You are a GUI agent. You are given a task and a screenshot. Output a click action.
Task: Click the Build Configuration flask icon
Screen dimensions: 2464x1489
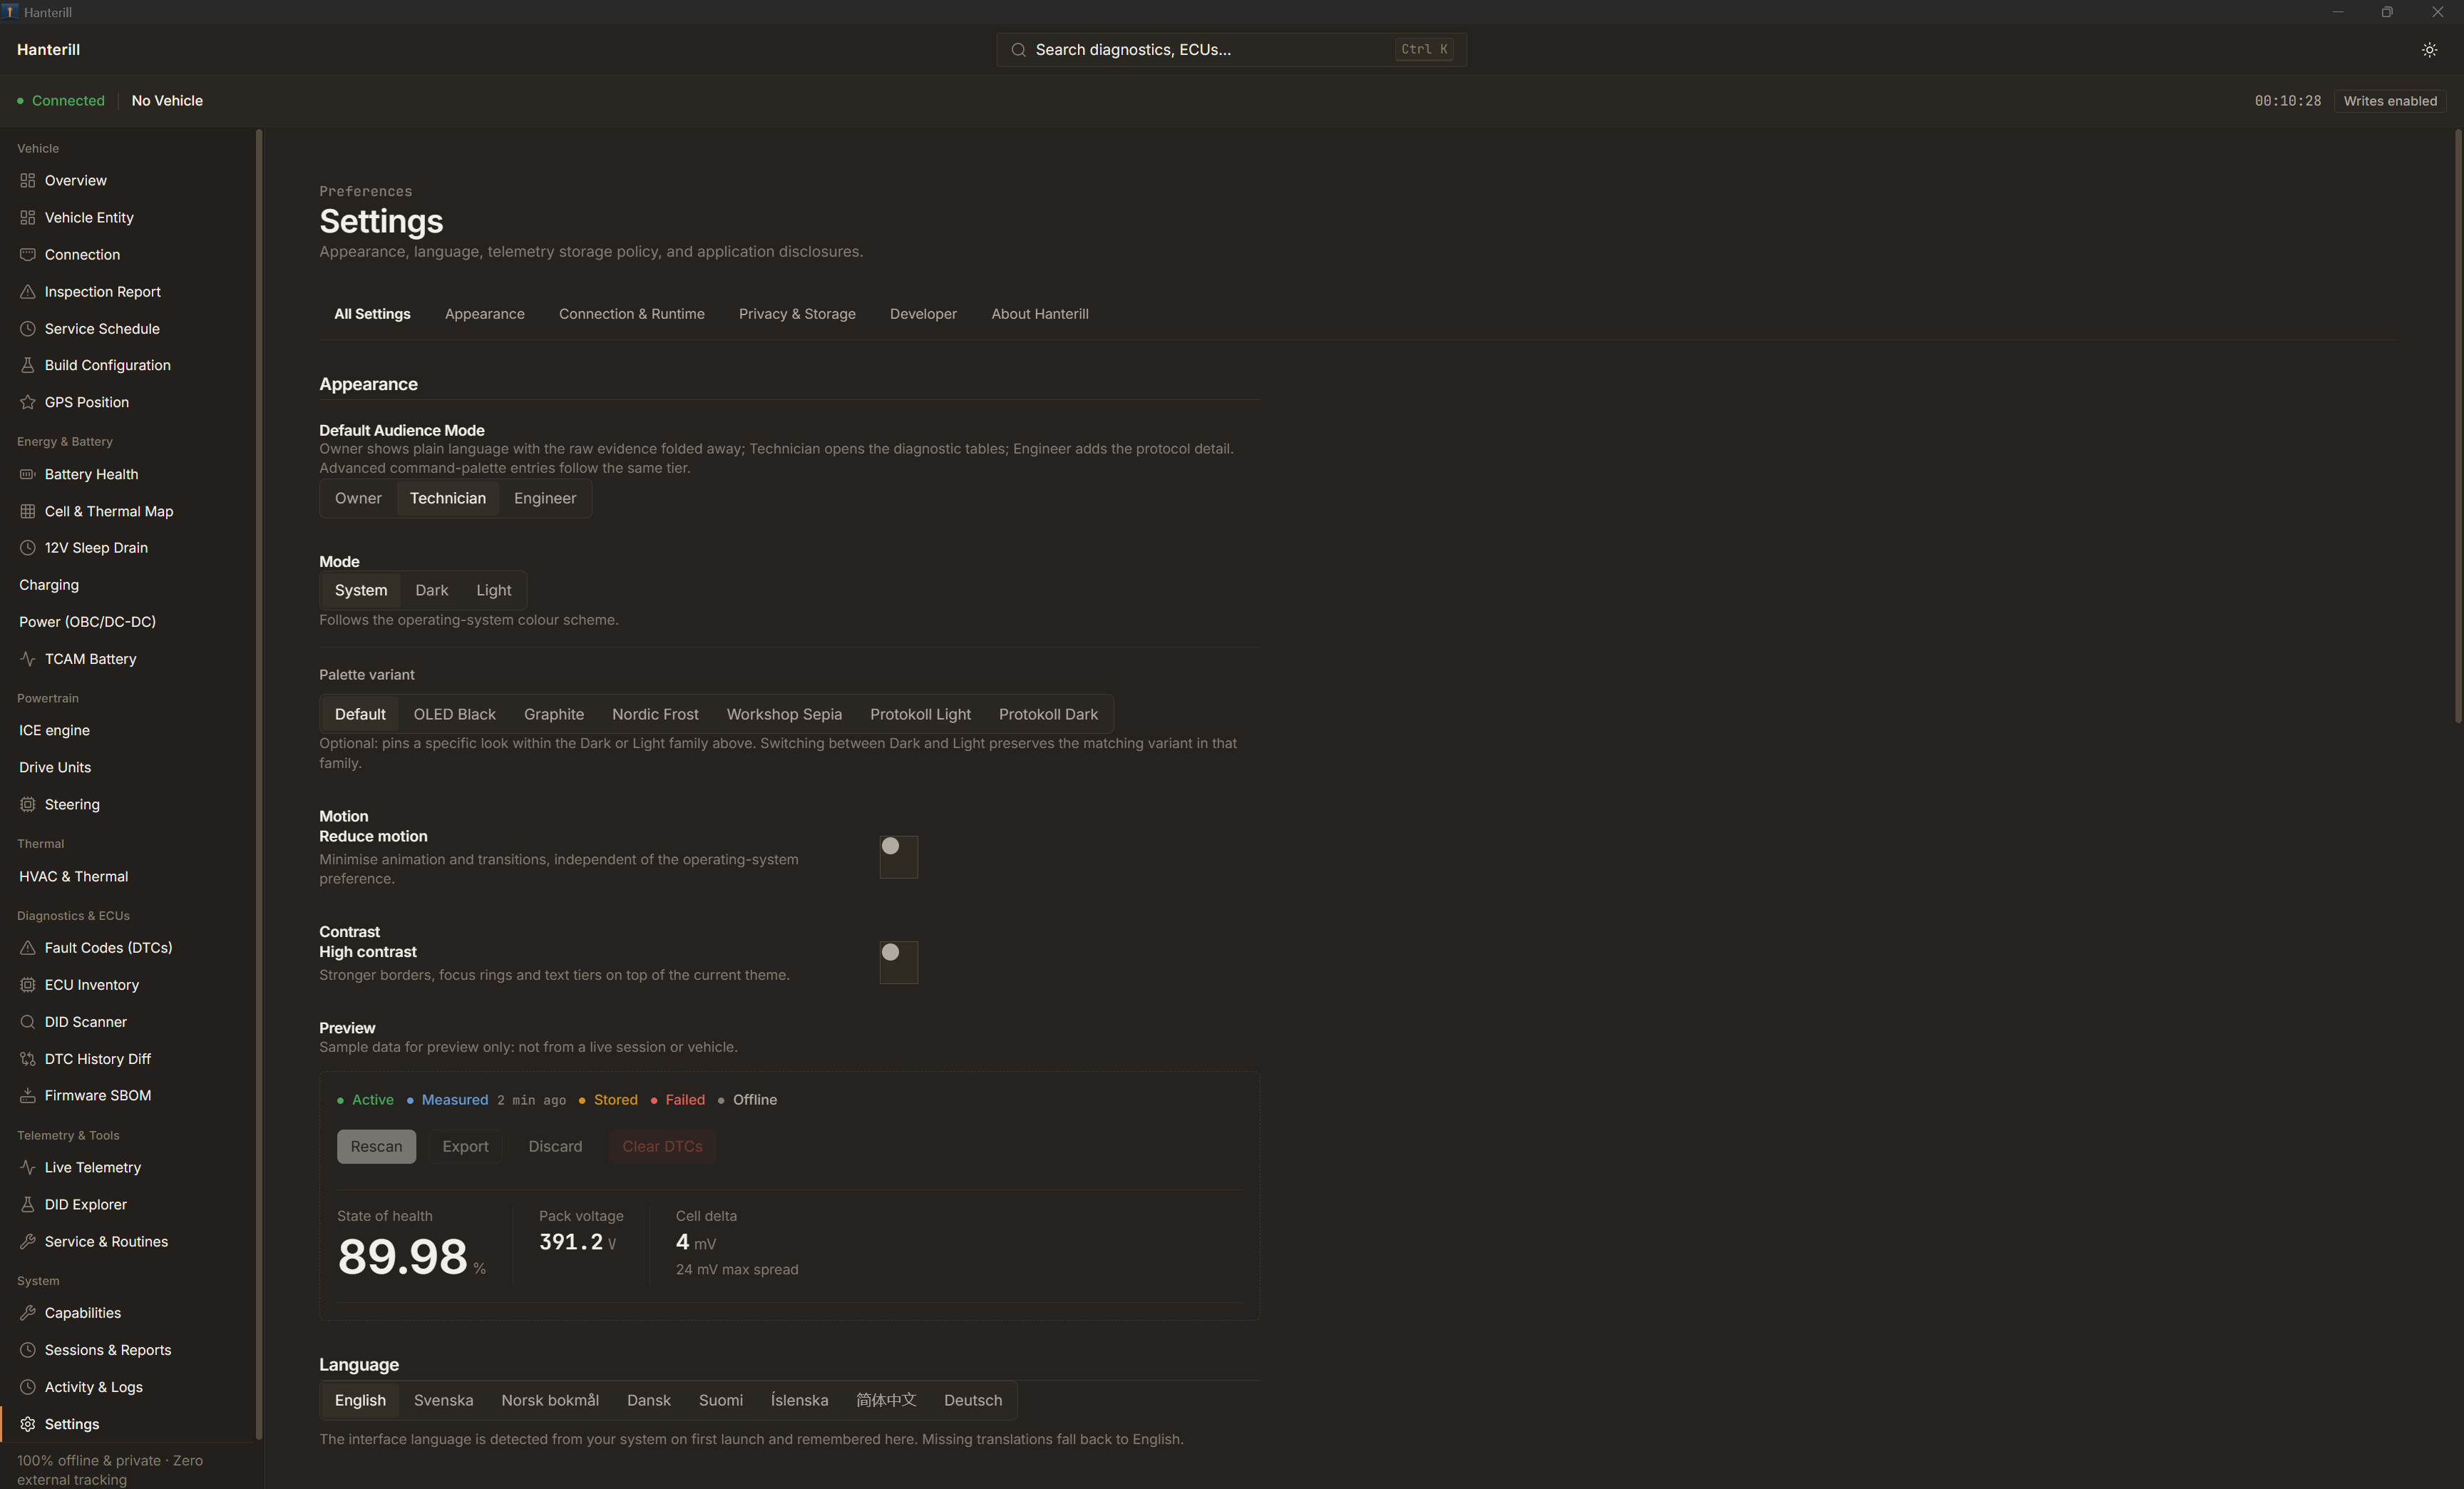[x=27, y=365]
